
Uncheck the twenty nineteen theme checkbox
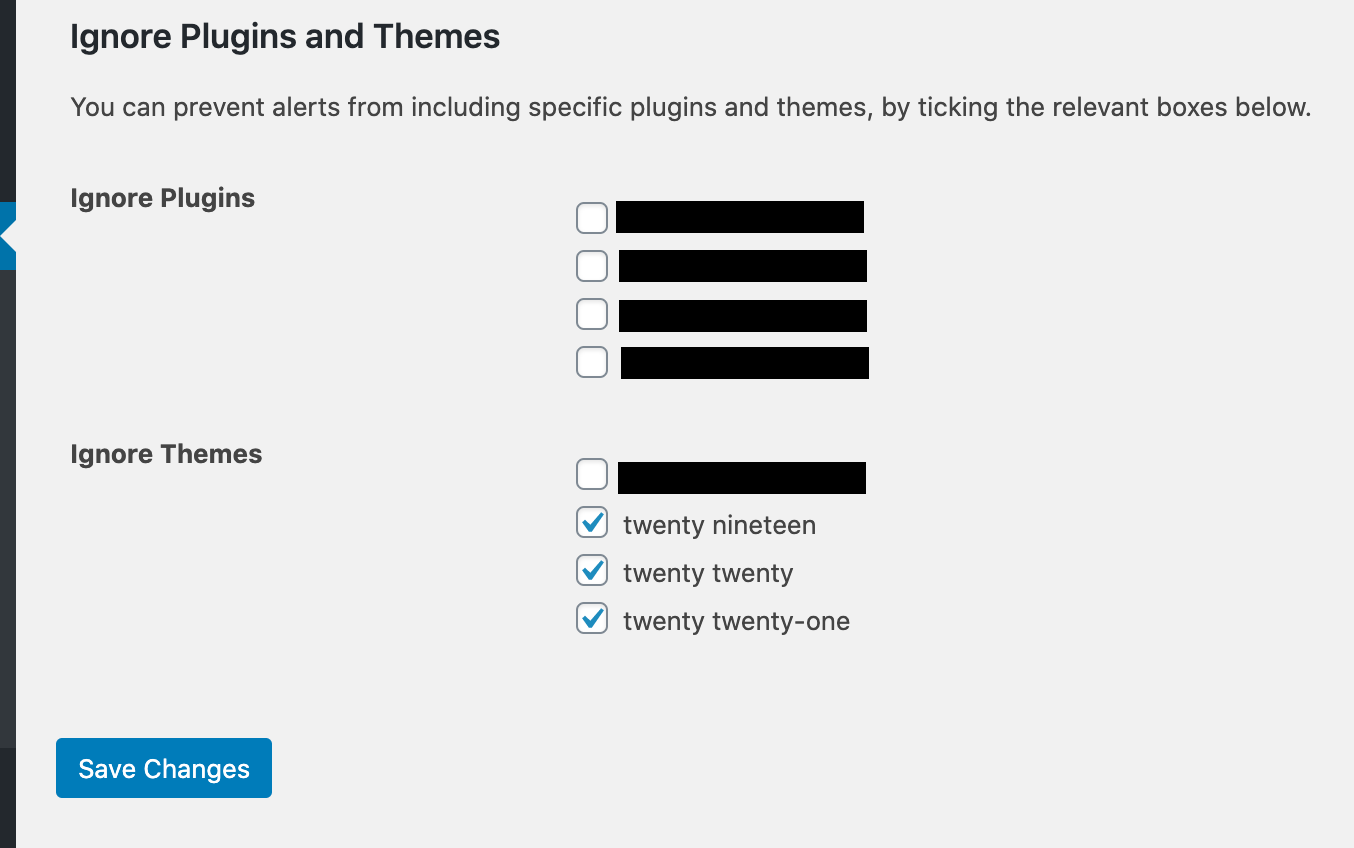(x=592, y=522)
